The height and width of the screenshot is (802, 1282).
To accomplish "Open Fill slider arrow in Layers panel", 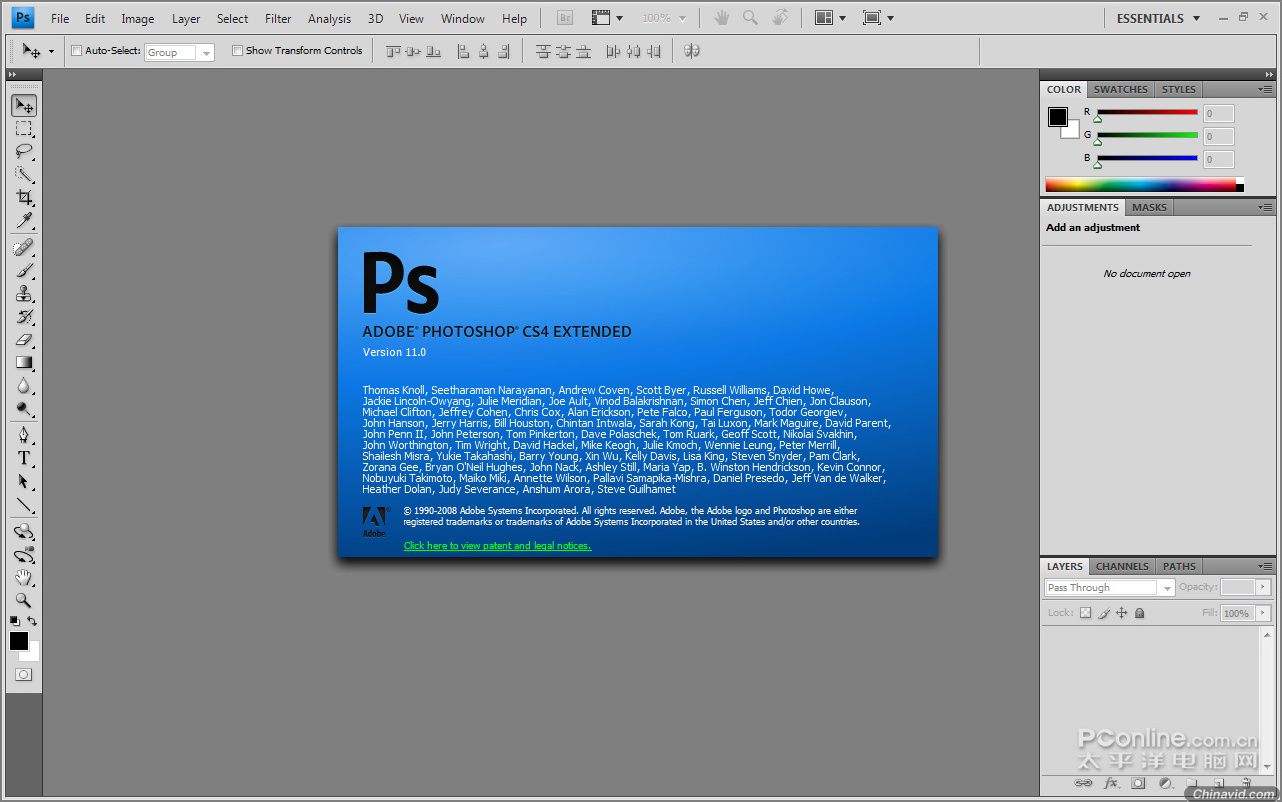I will click(1264, 613).
